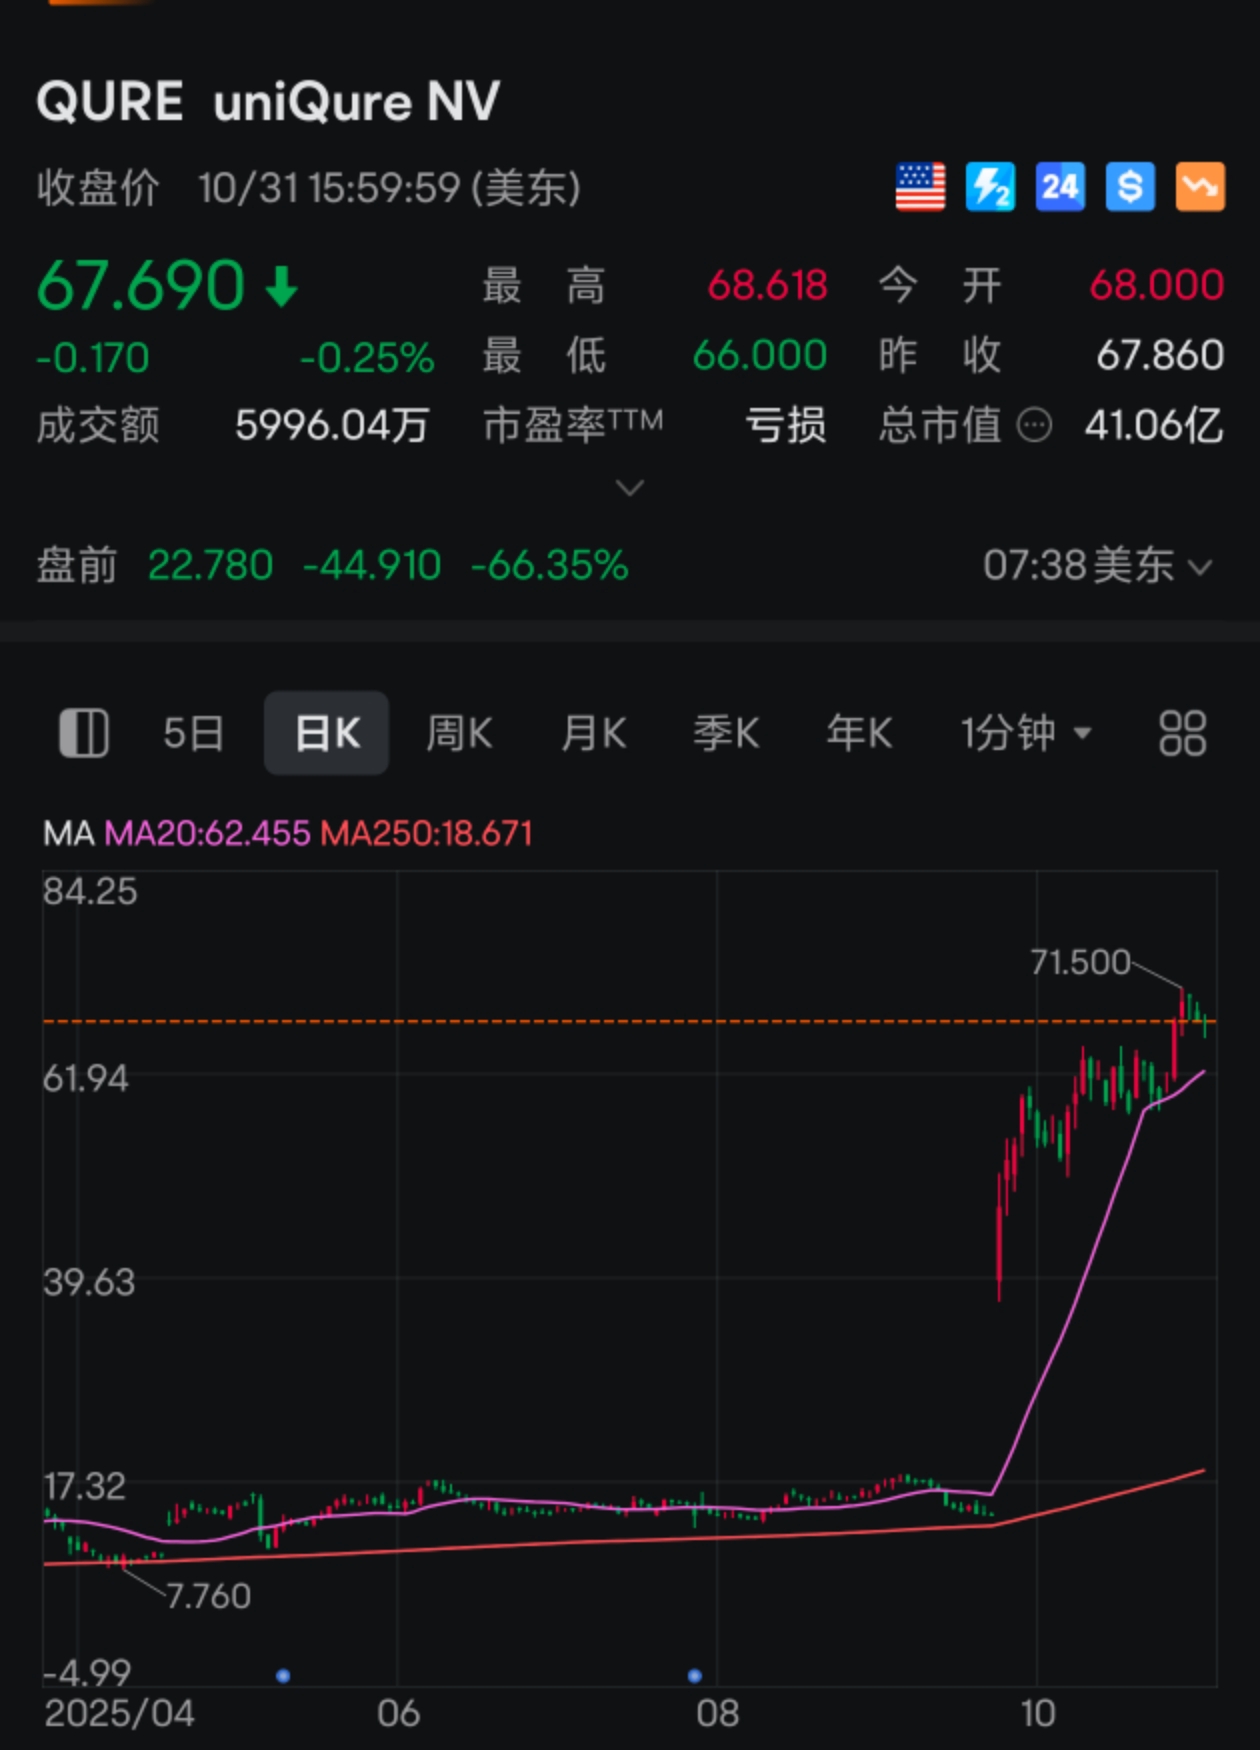This screenshot has height=1750, width=1260.
Task: Tap the 成交额 value 5996.04万
Action: click(332, 427)
